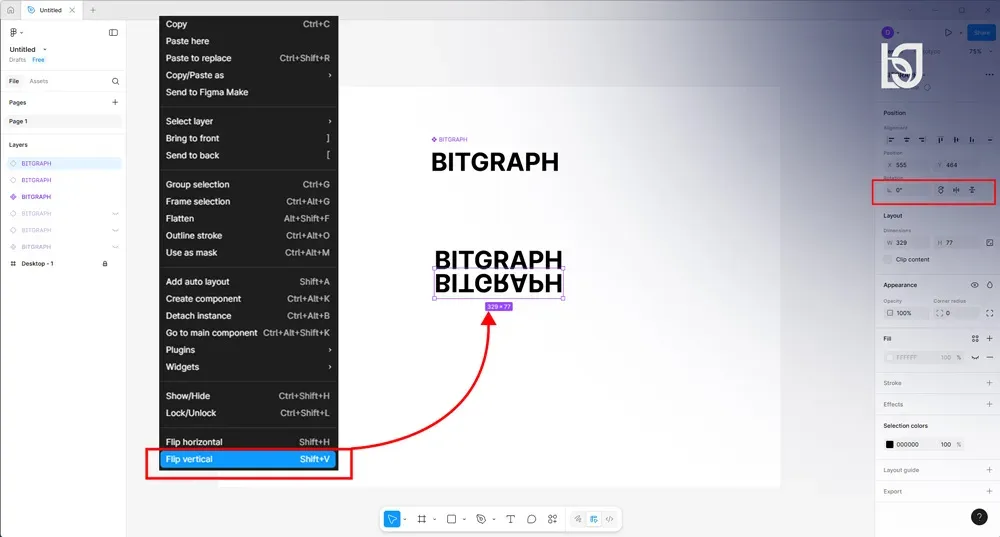Open the Untitled file name dropdown
This screenshot has height=537, width=1000.
point(45,49)
